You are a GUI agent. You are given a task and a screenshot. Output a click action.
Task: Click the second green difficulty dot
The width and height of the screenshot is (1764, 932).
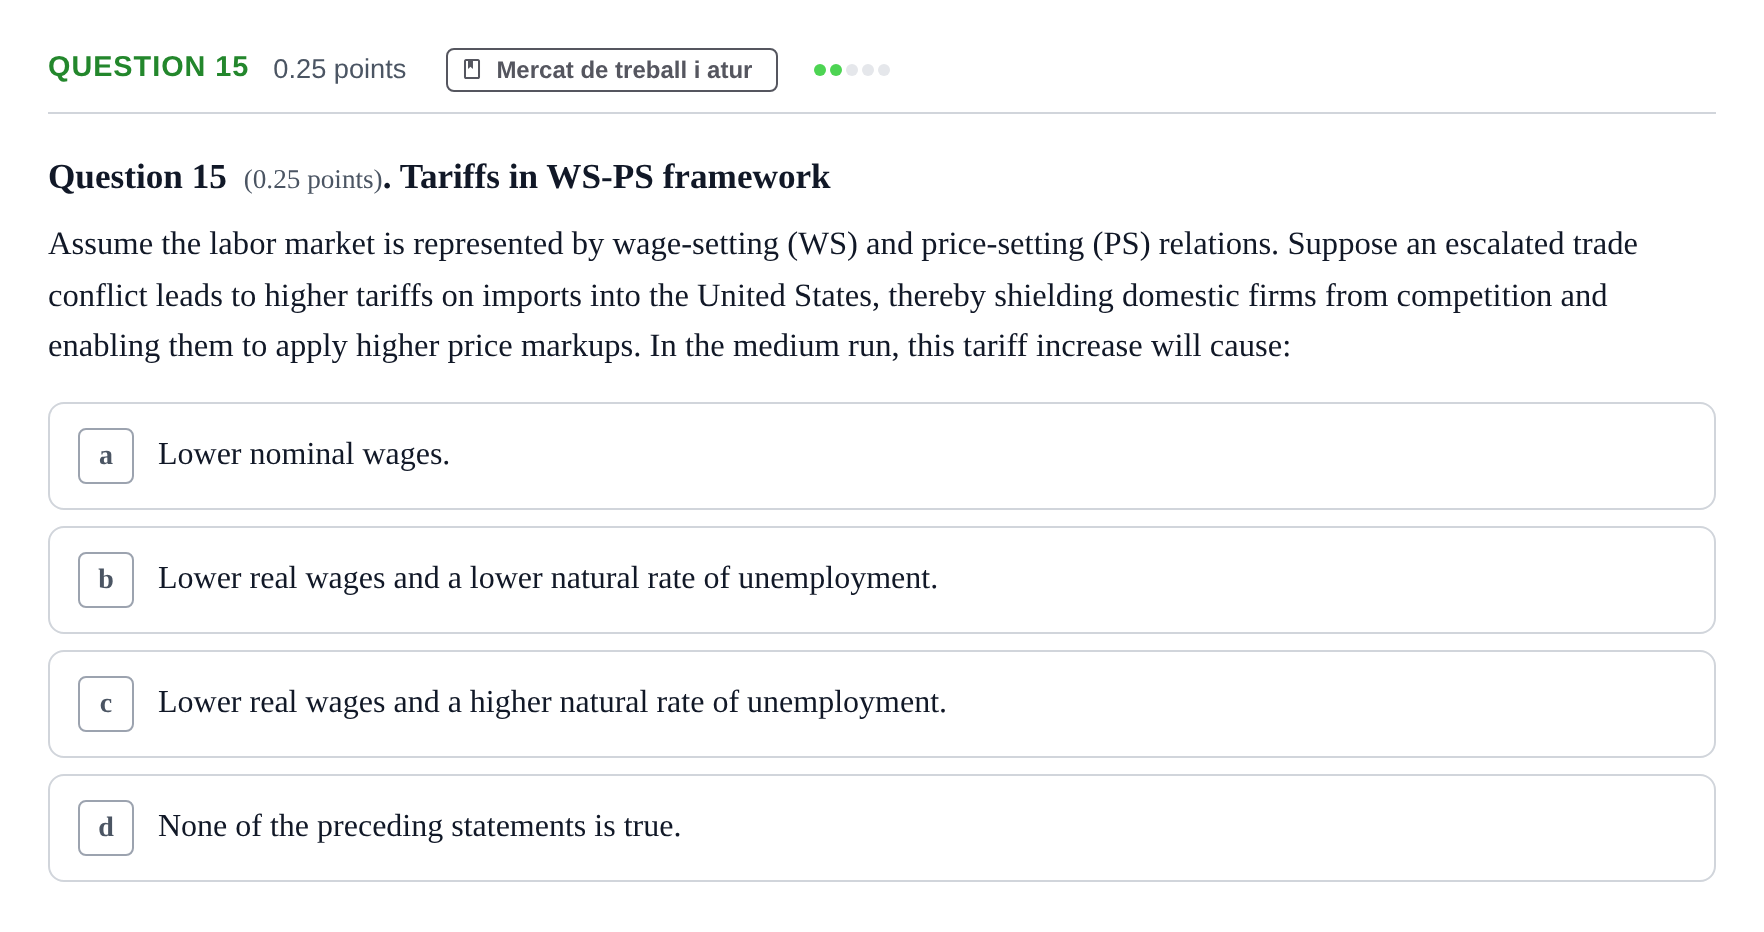pos(836,70)
